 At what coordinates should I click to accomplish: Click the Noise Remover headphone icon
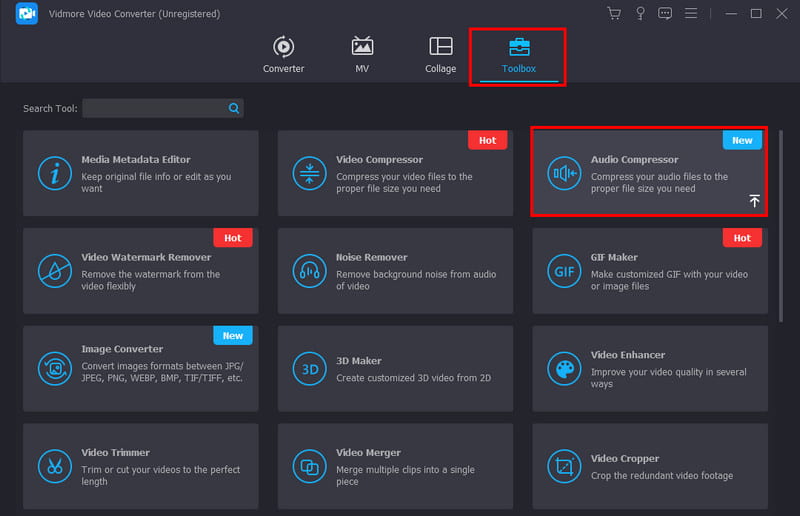pyautogui.click(x=310, y=270)
